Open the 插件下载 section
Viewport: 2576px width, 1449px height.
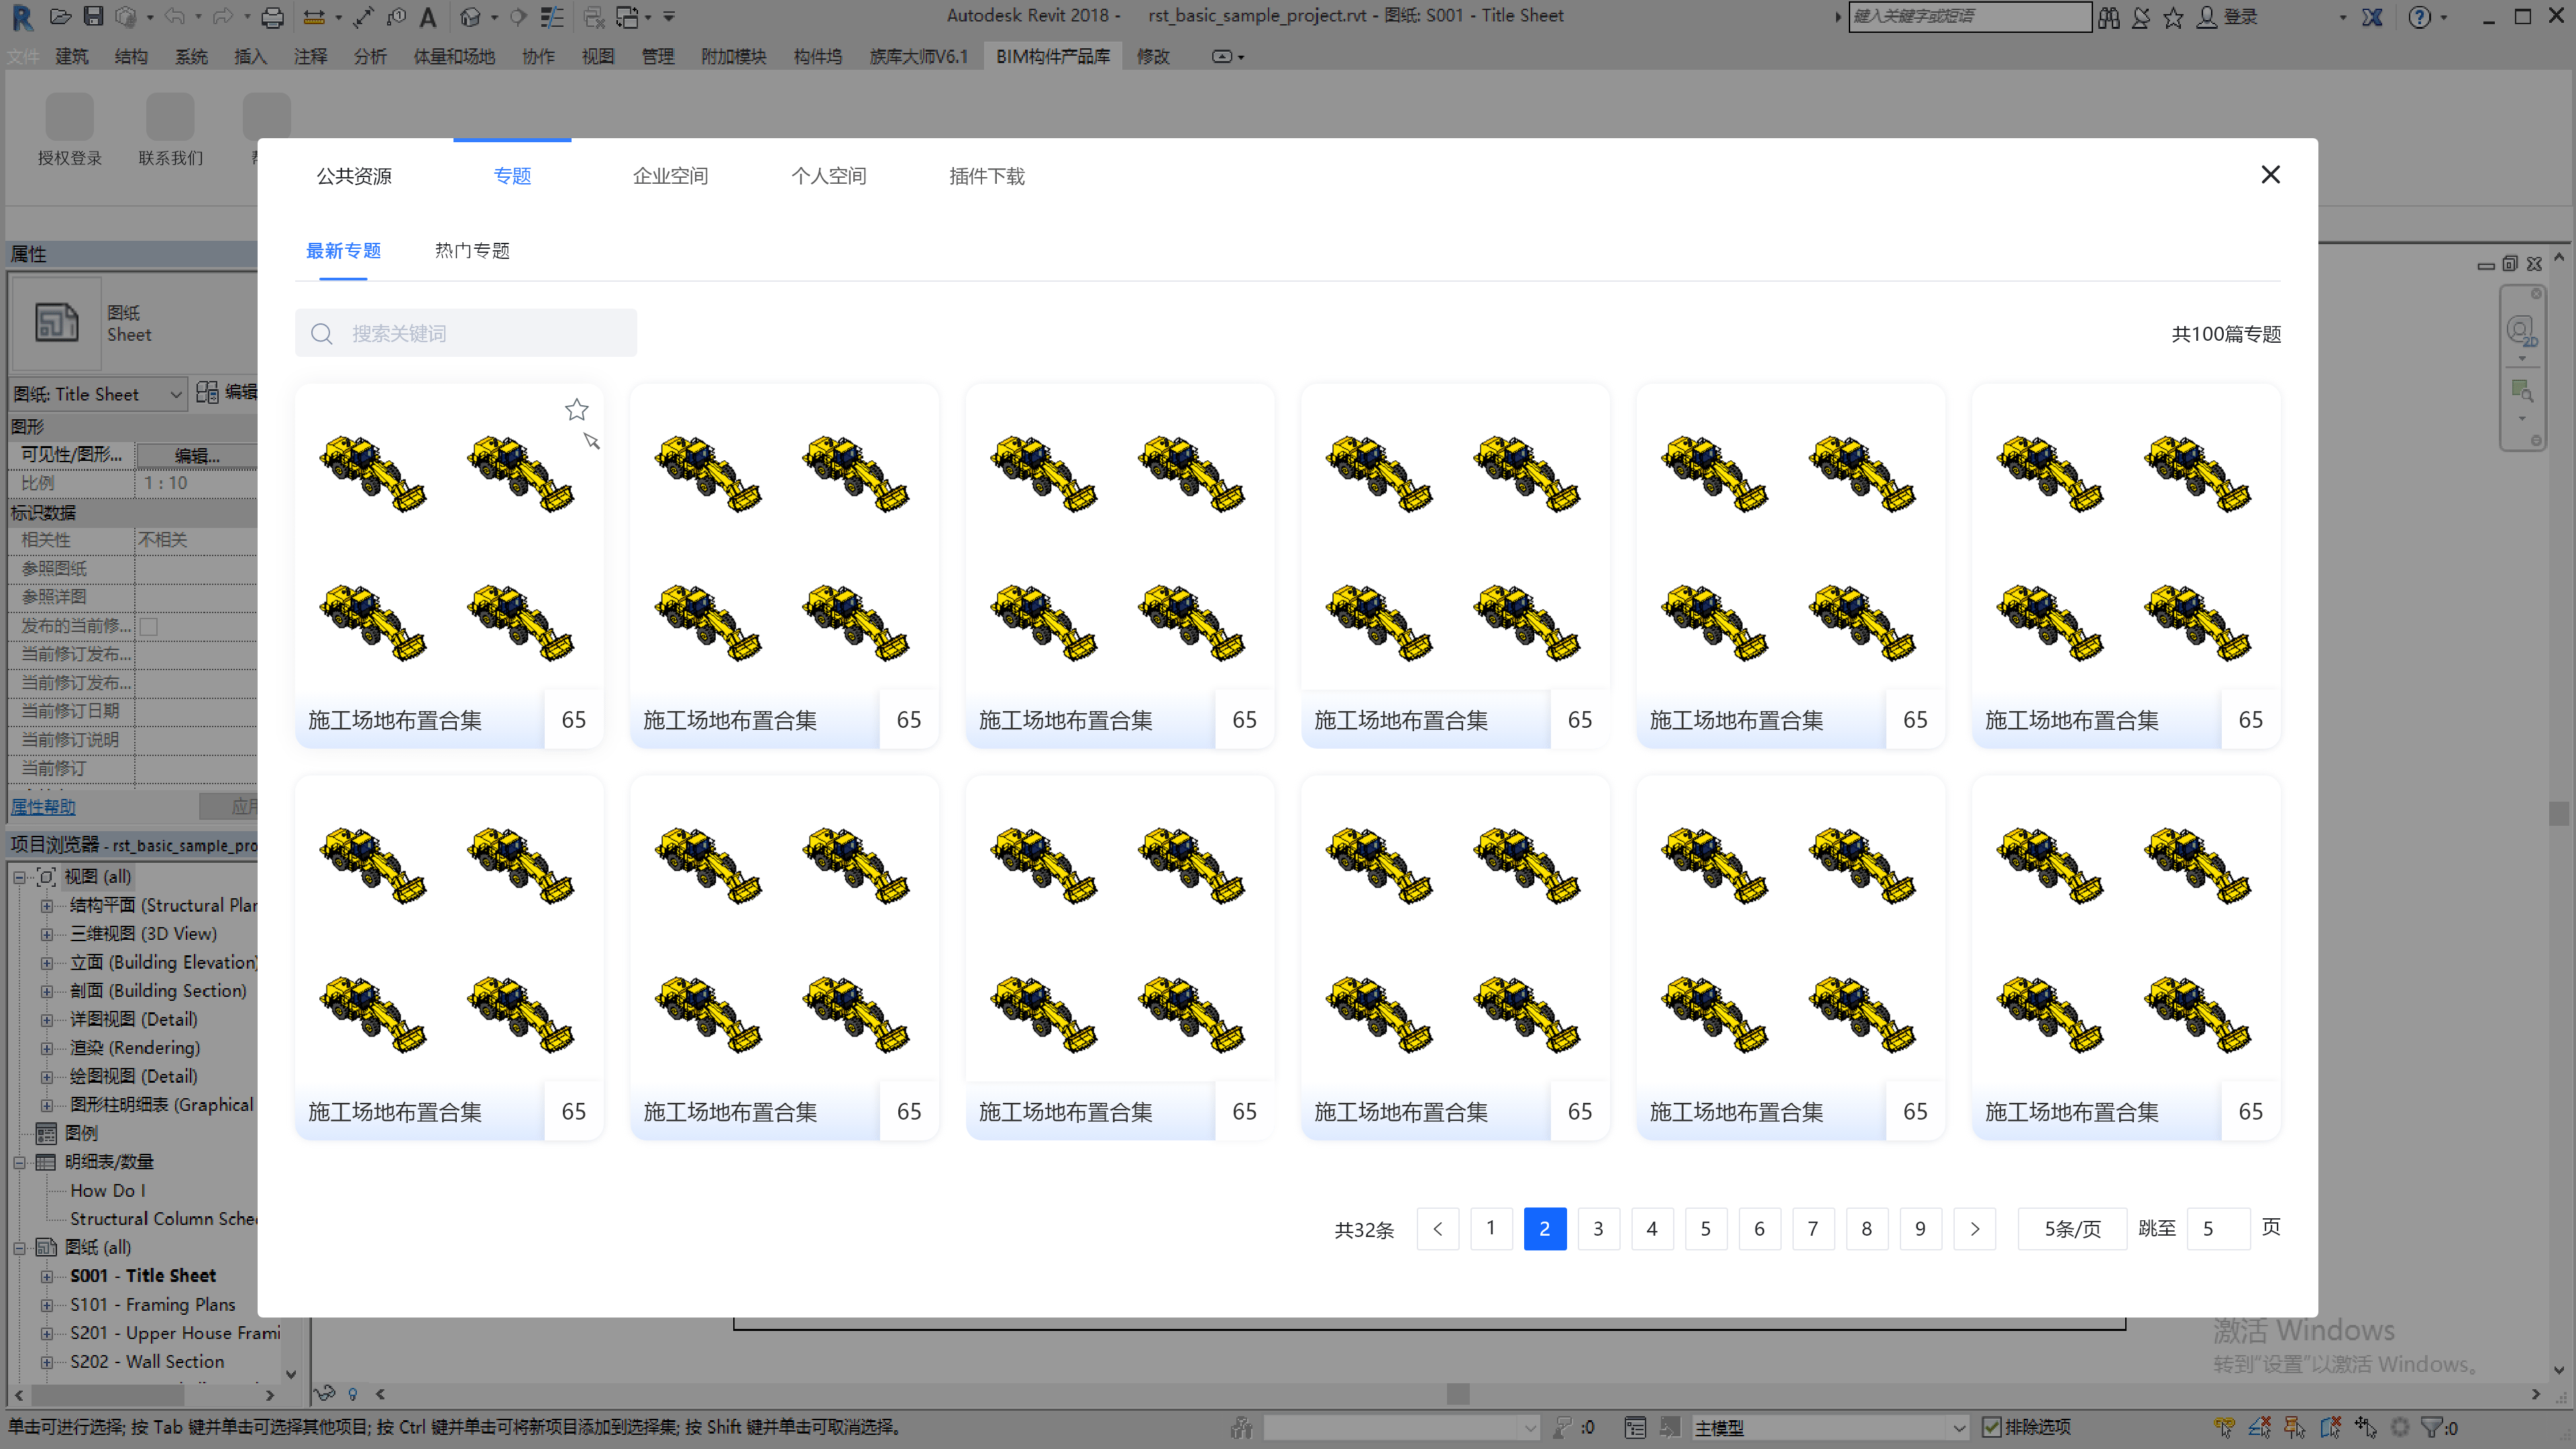[x=985, y=175]
